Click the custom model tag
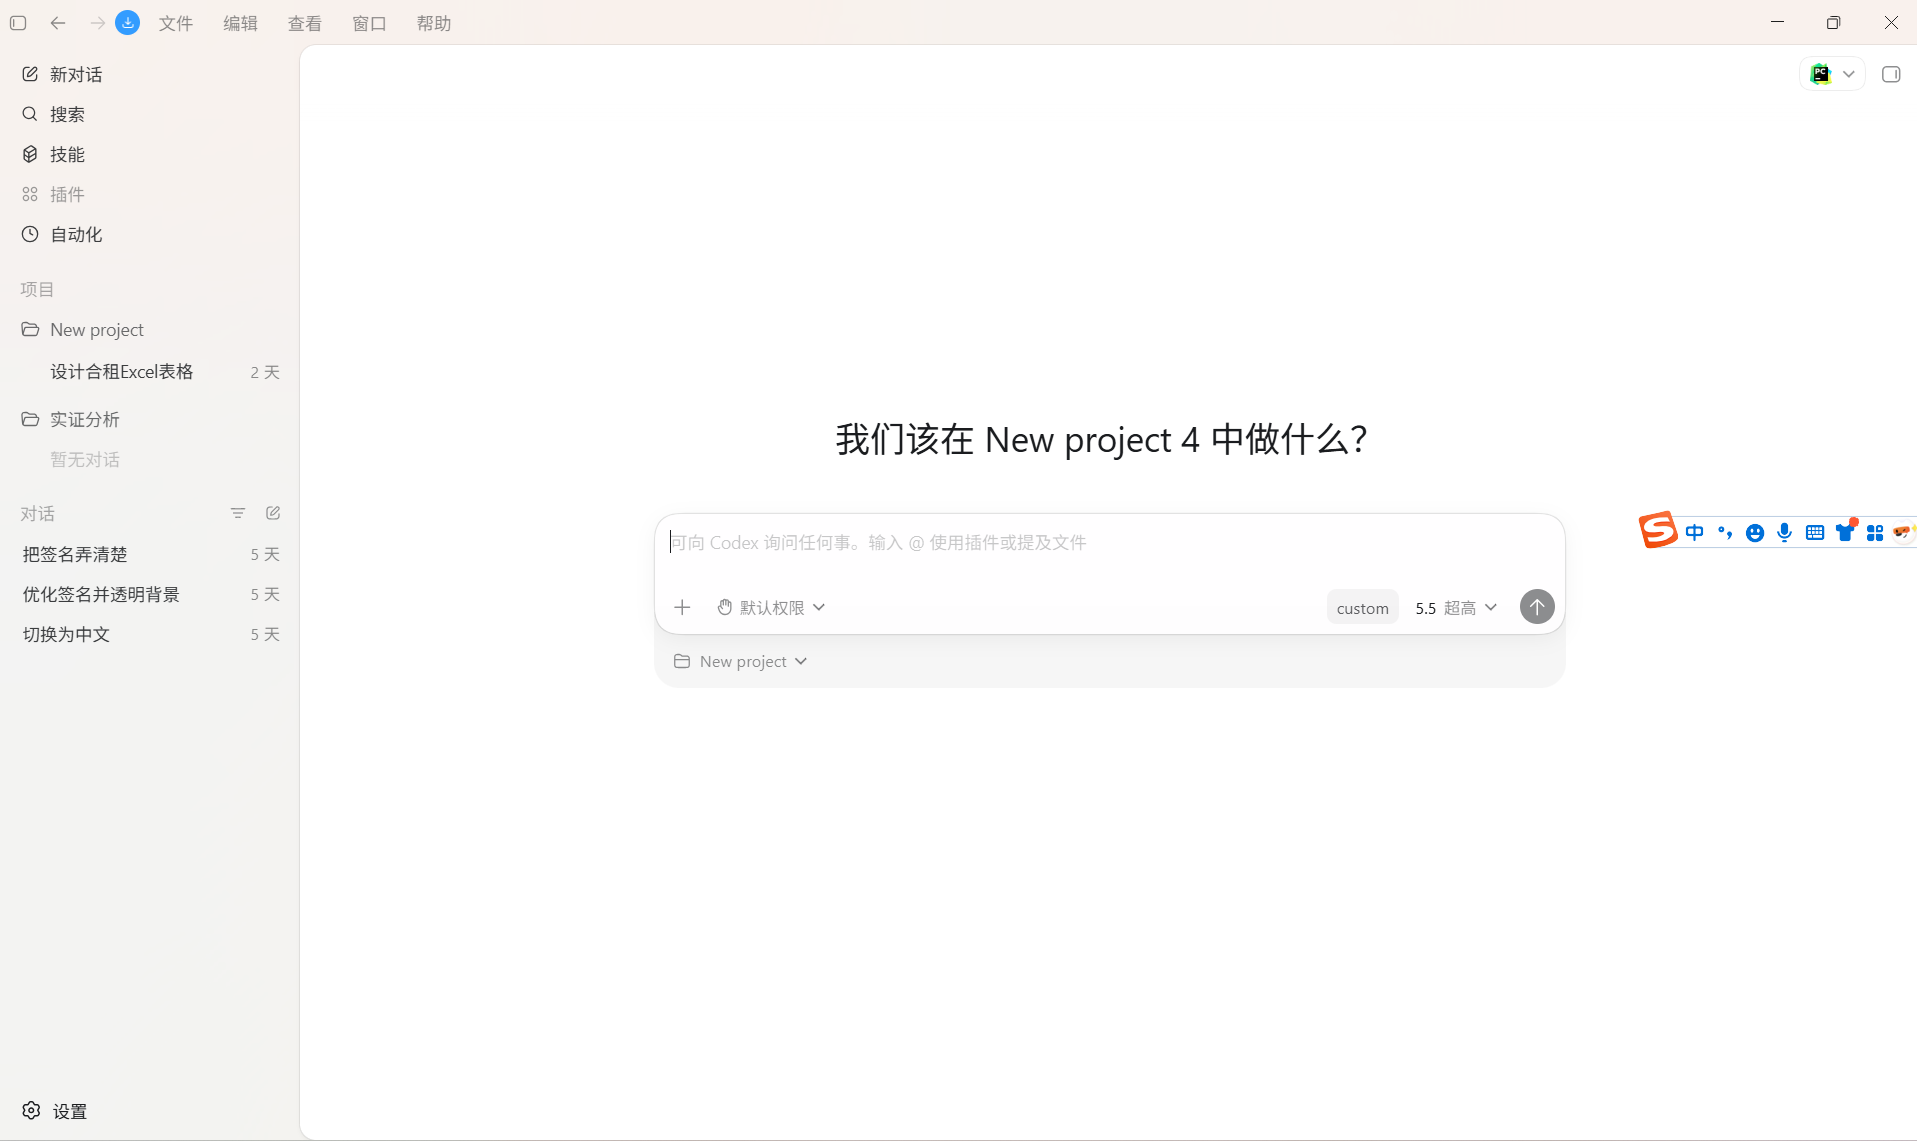The image size is (1917, 1141). [x=1362, y=607]
